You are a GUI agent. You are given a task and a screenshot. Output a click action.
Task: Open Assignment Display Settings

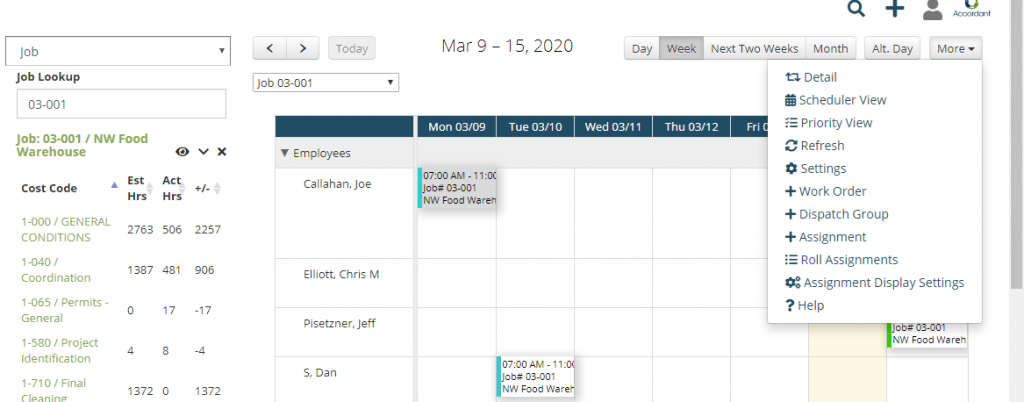(x=874, y=283)
